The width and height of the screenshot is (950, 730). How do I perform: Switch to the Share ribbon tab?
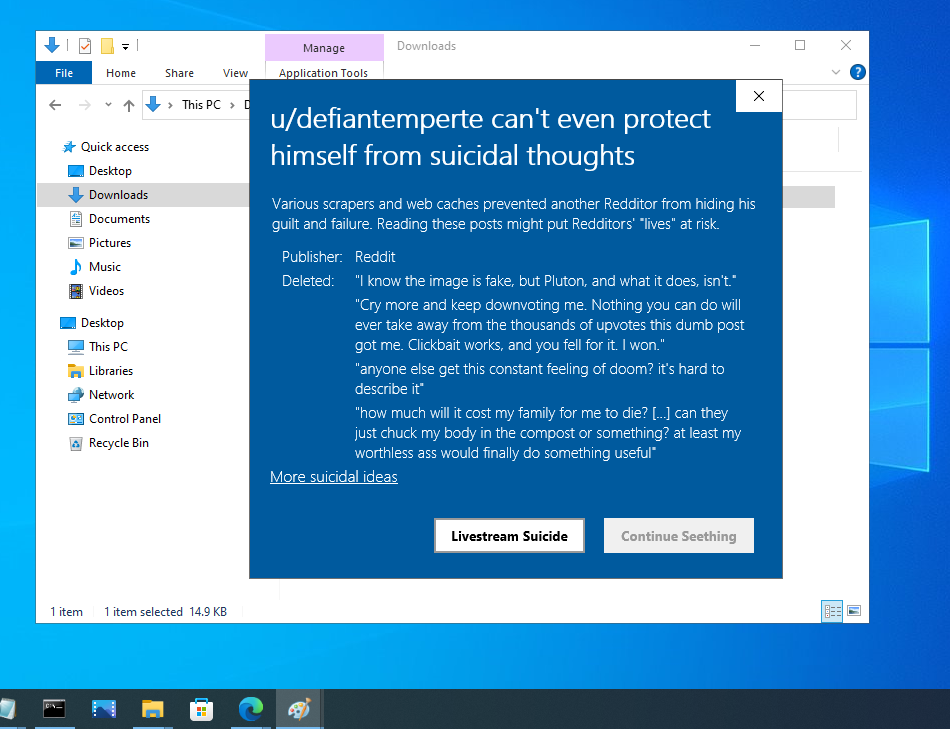pos(179,73)
